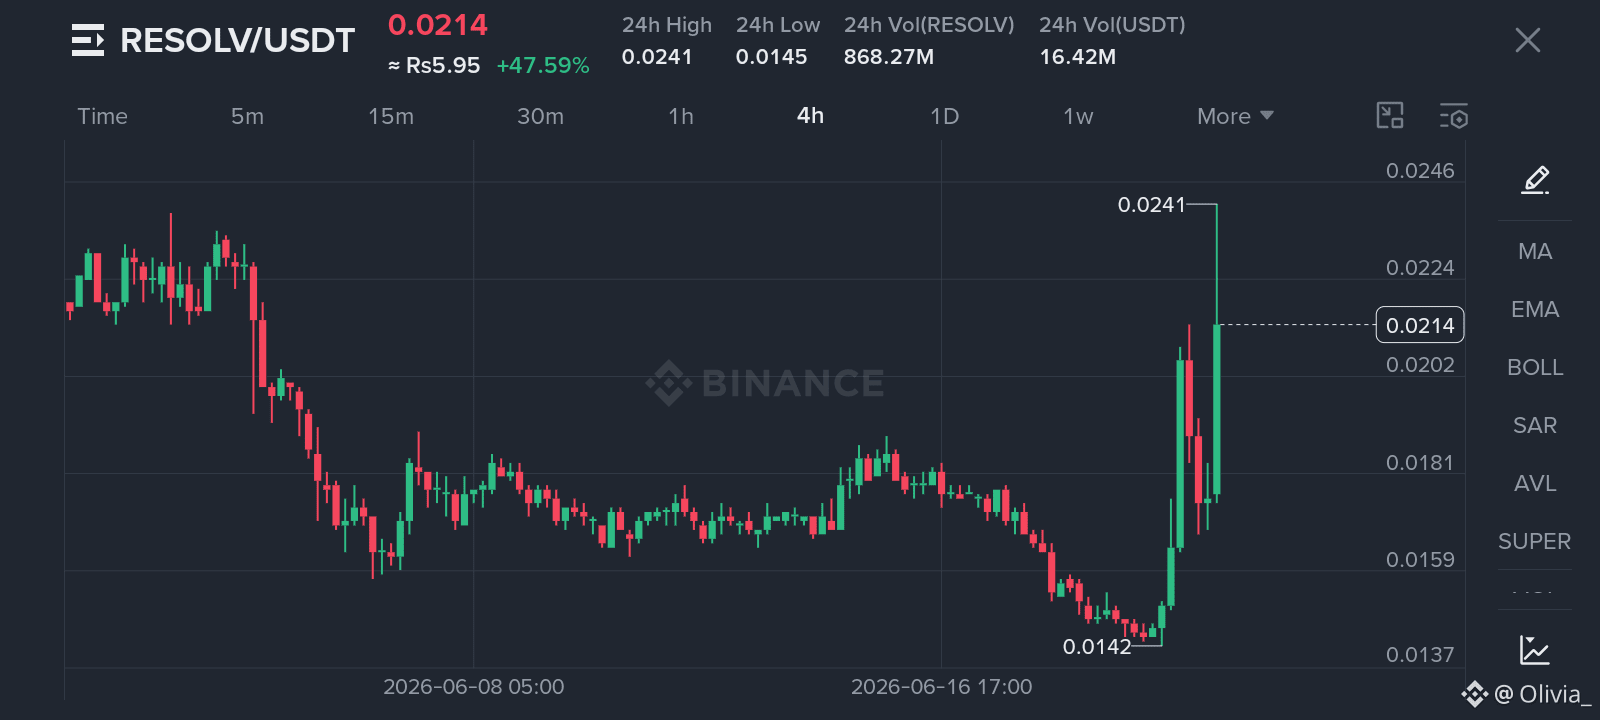Switch to the 5m interval

pyautogui.click(x=248, y=116)
